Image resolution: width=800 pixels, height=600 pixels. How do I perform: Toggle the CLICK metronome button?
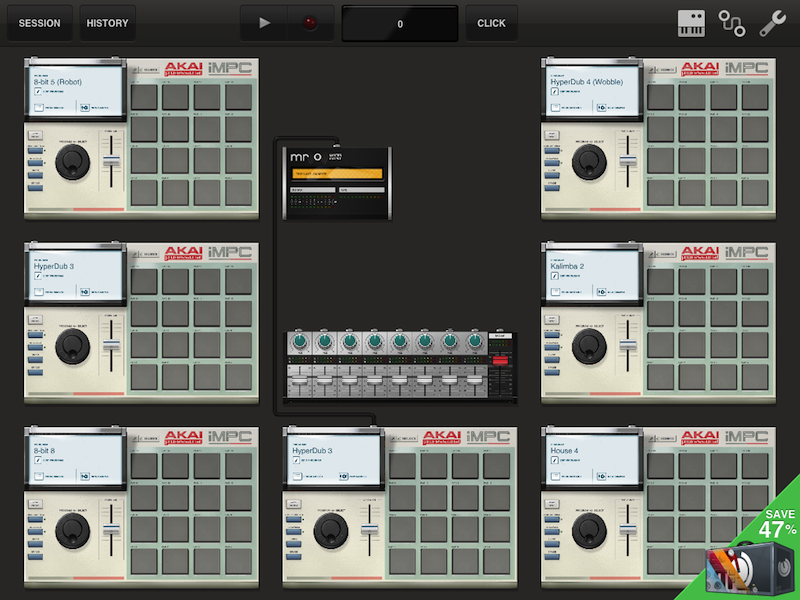point(491,23)
